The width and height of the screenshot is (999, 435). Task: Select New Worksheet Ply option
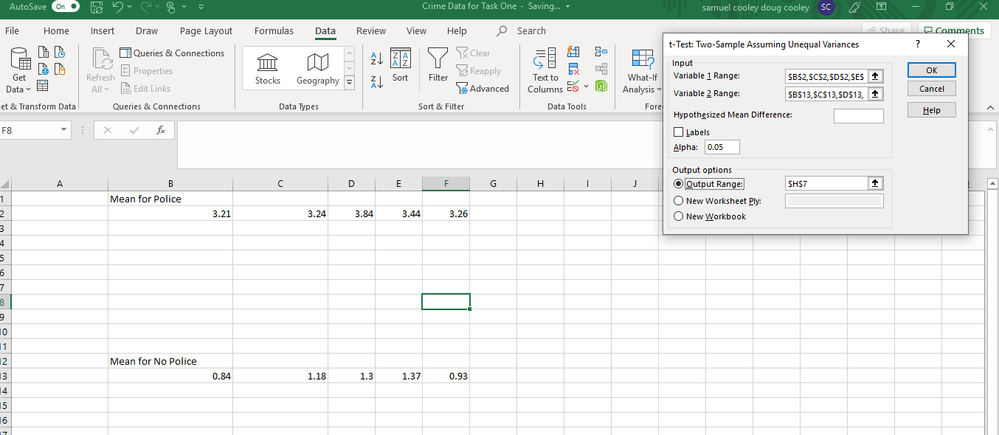[679, 201]
